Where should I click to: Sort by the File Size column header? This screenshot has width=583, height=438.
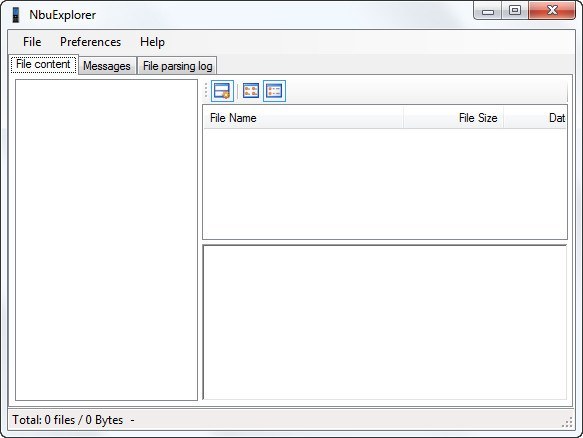tap(453, 118)
